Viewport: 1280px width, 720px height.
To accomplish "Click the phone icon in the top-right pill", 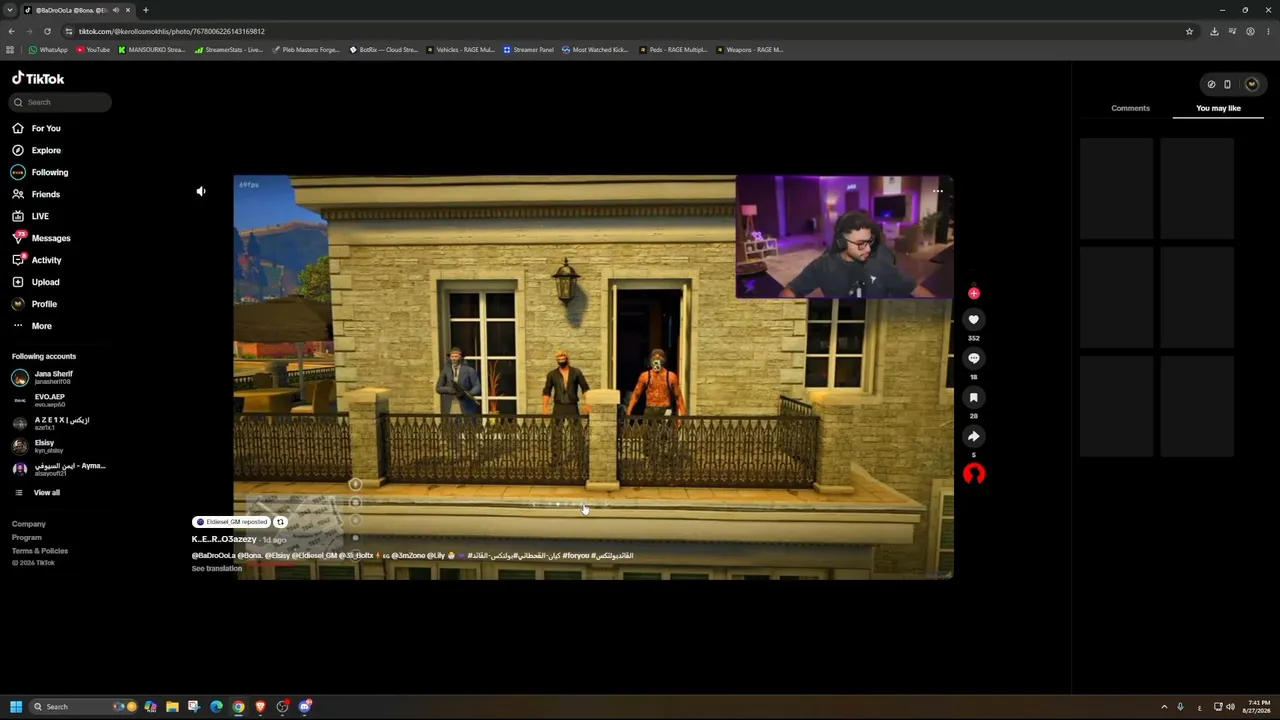I will click(1228, 84).
